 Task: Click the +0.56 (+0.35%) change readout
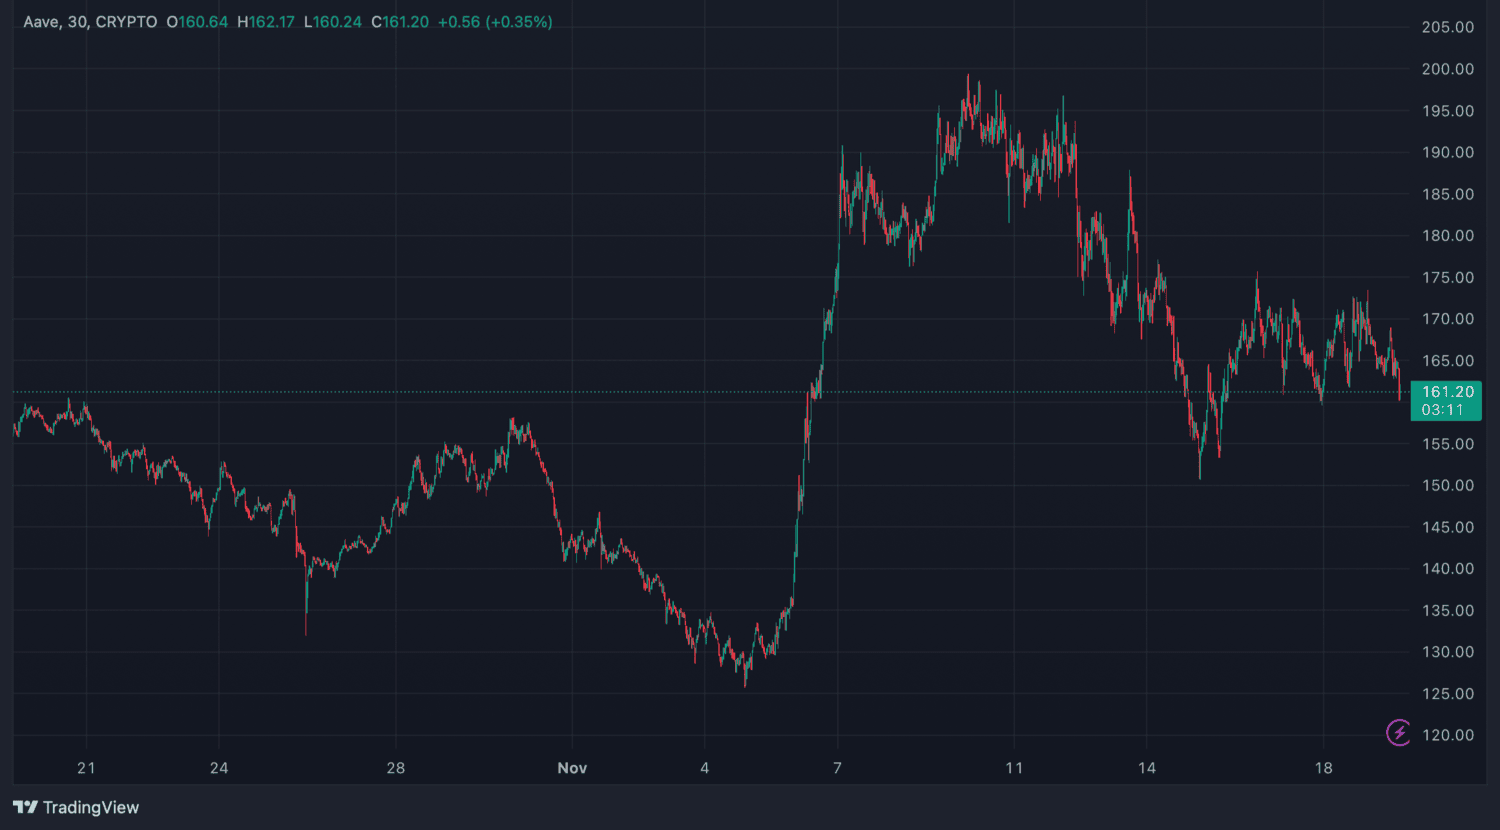(495, 22)
